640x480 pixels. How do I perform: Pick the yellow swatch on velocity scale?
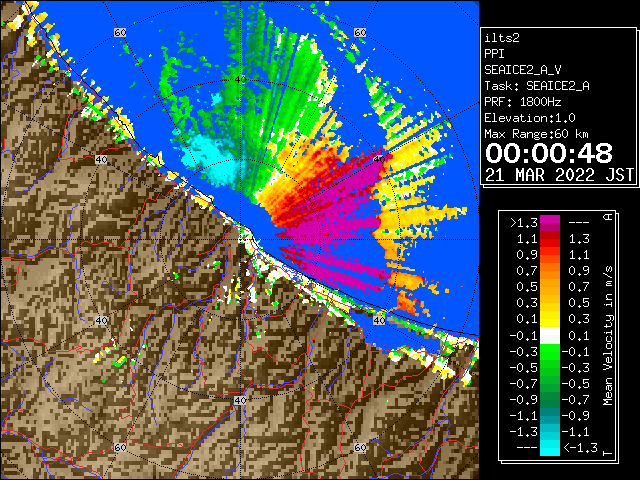550,319
